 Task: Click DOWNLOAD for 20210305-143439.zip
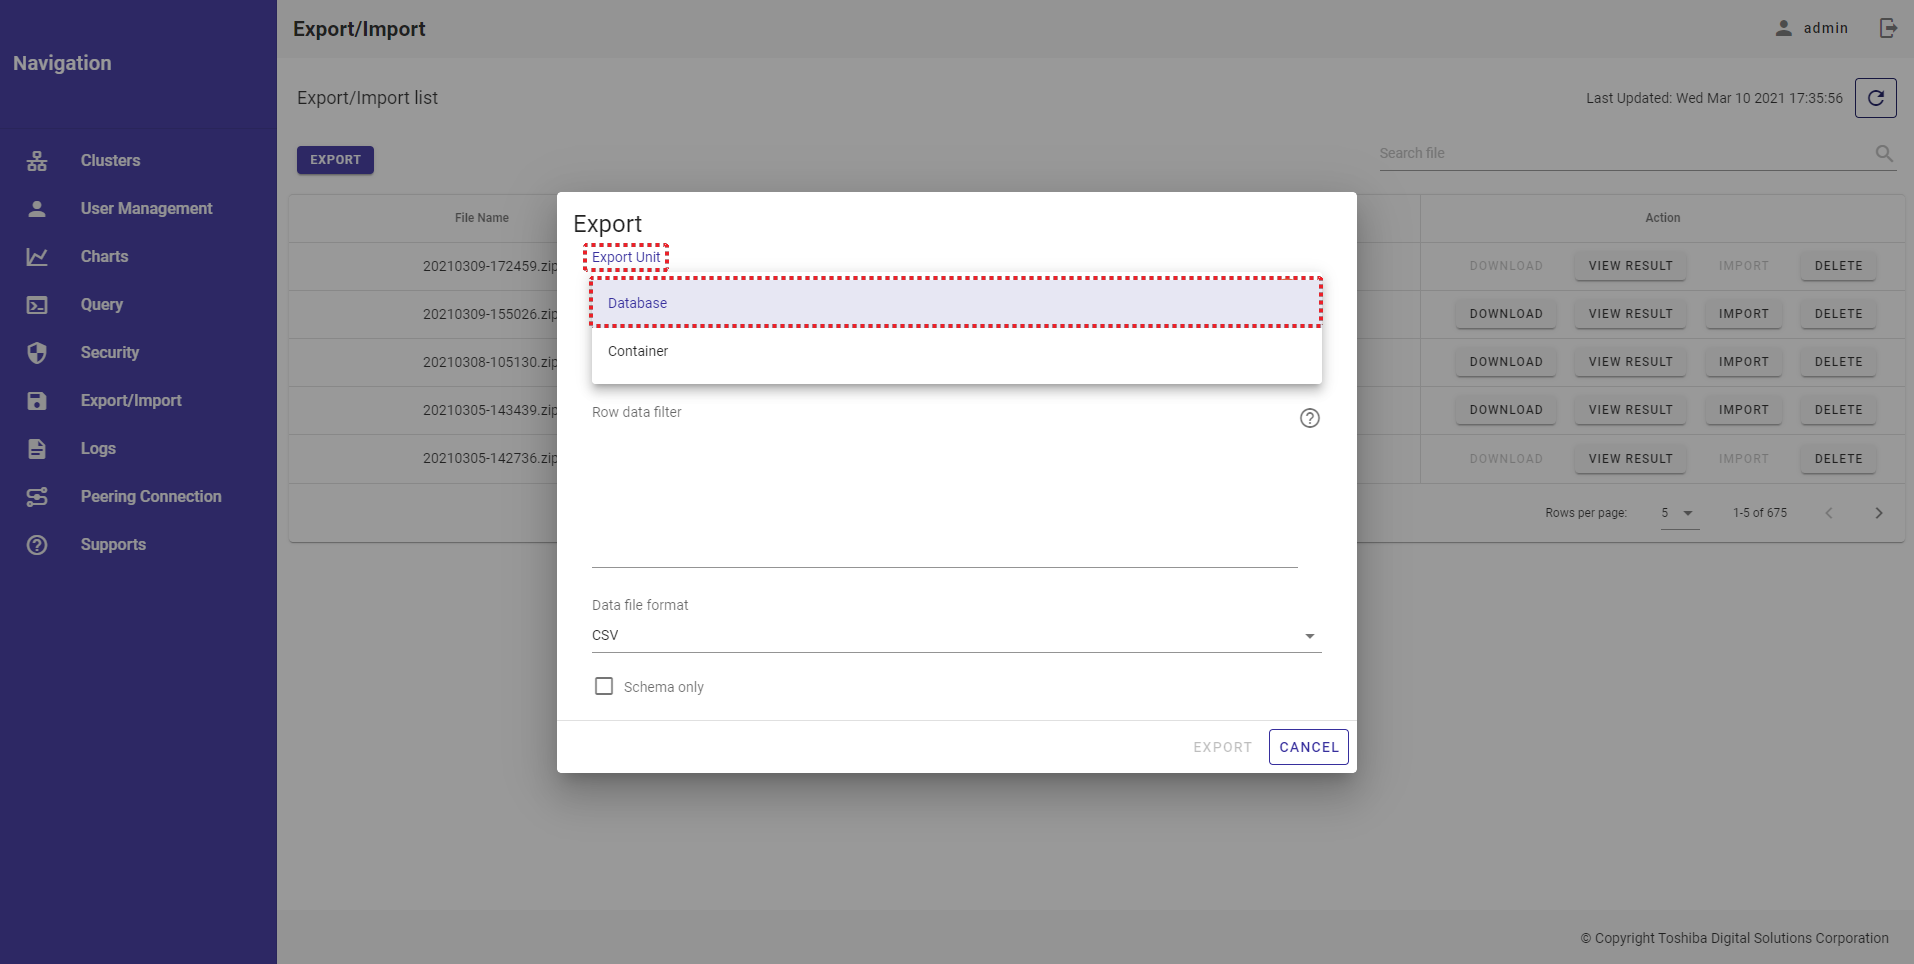click(x=1506, y=410)
